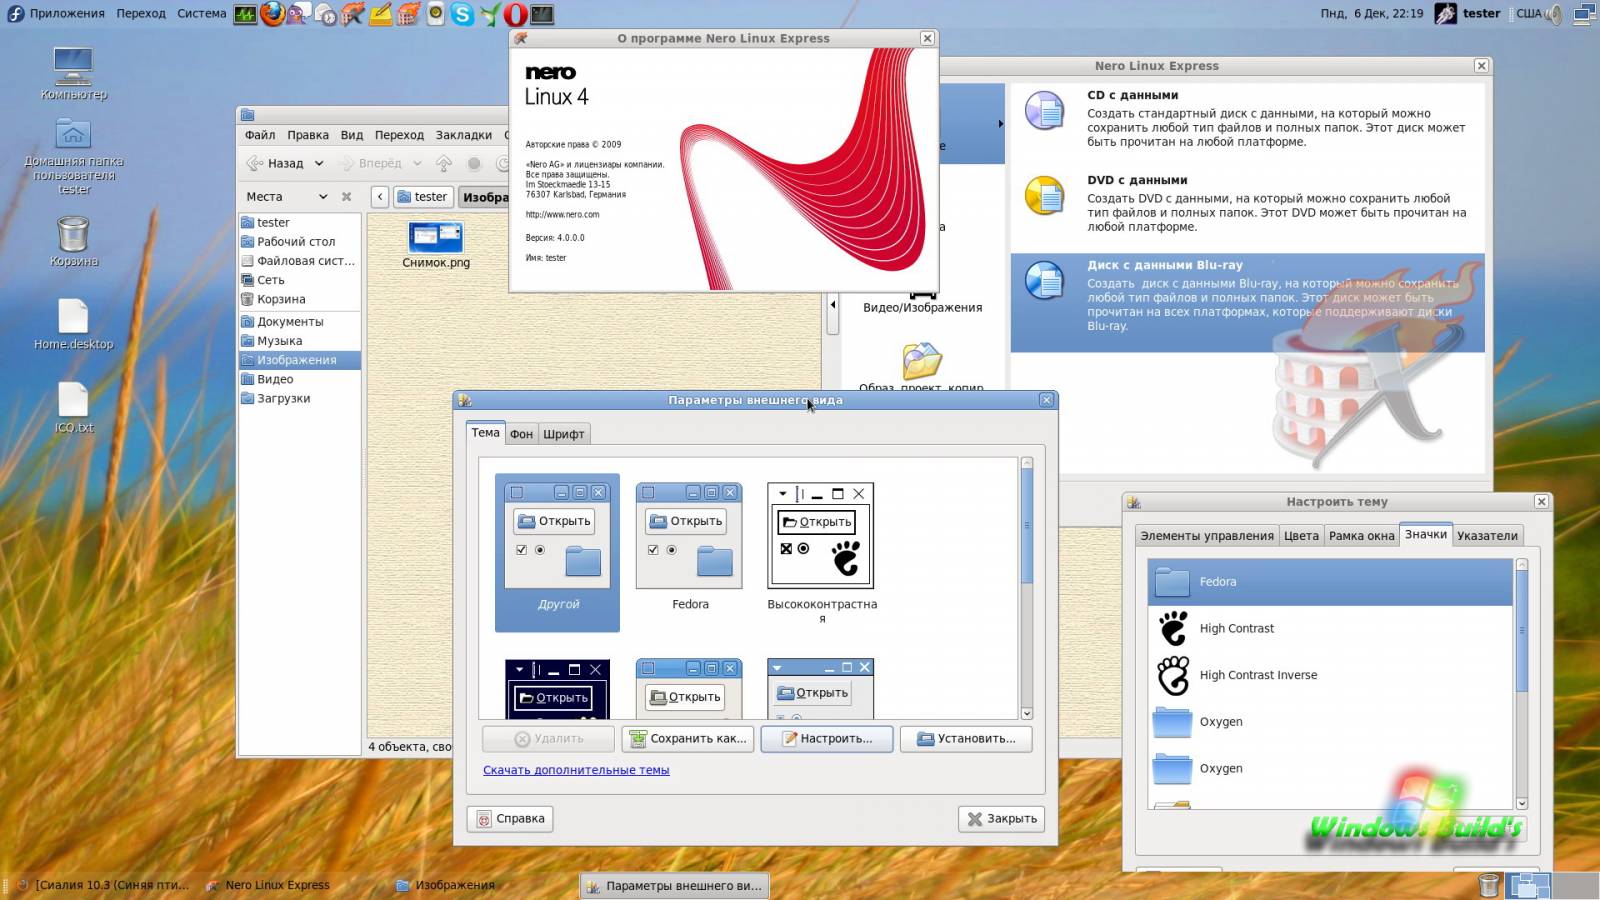
Task: Click the network connection tray icon
Action: pos(1584,14)
